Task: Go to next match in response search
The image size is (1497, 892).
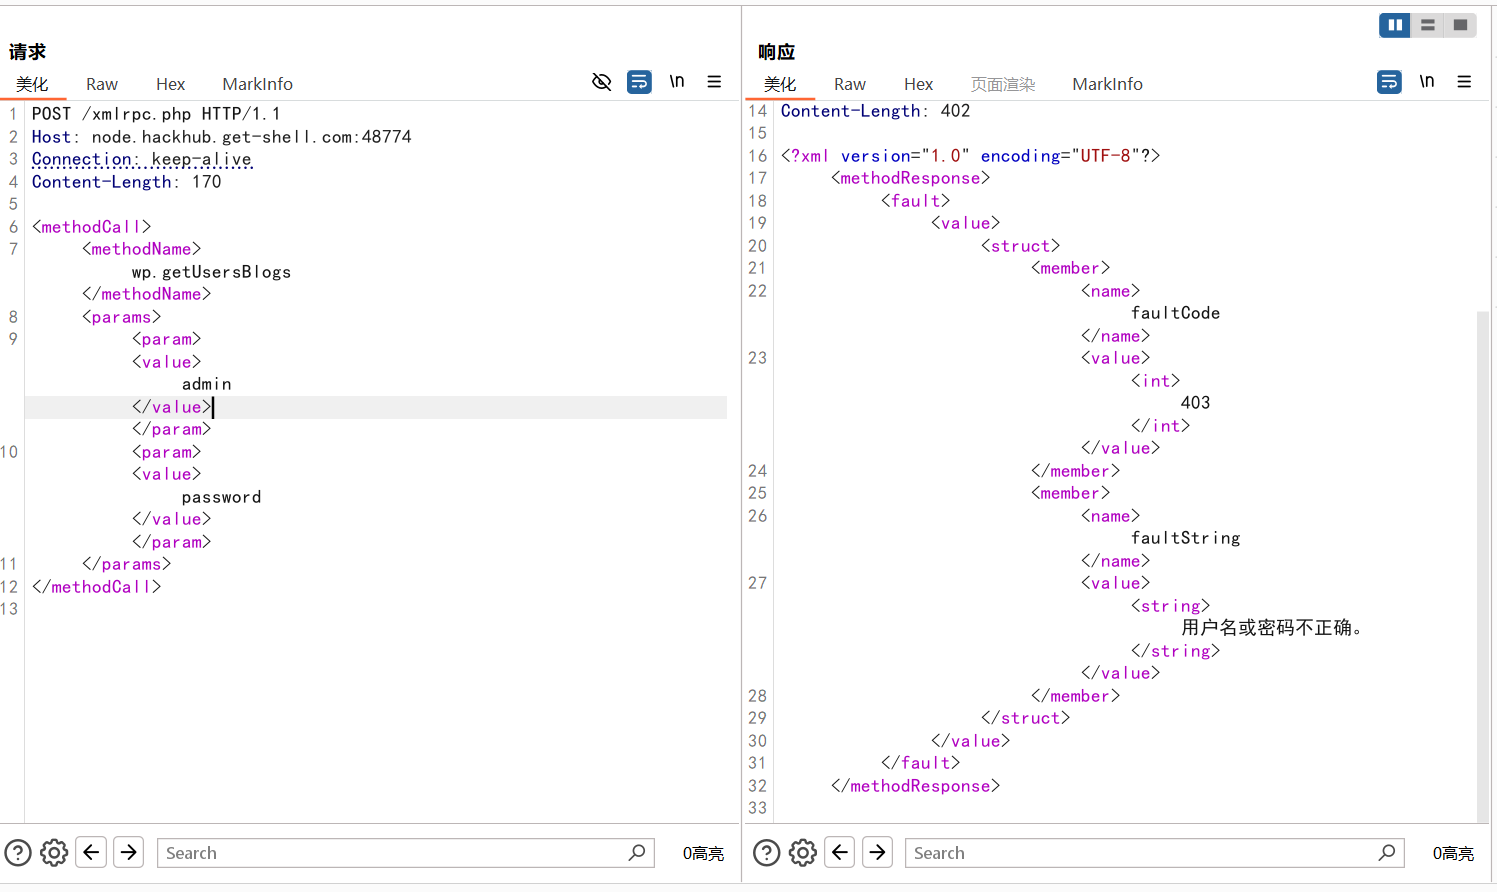Action: tap(877, 853)
